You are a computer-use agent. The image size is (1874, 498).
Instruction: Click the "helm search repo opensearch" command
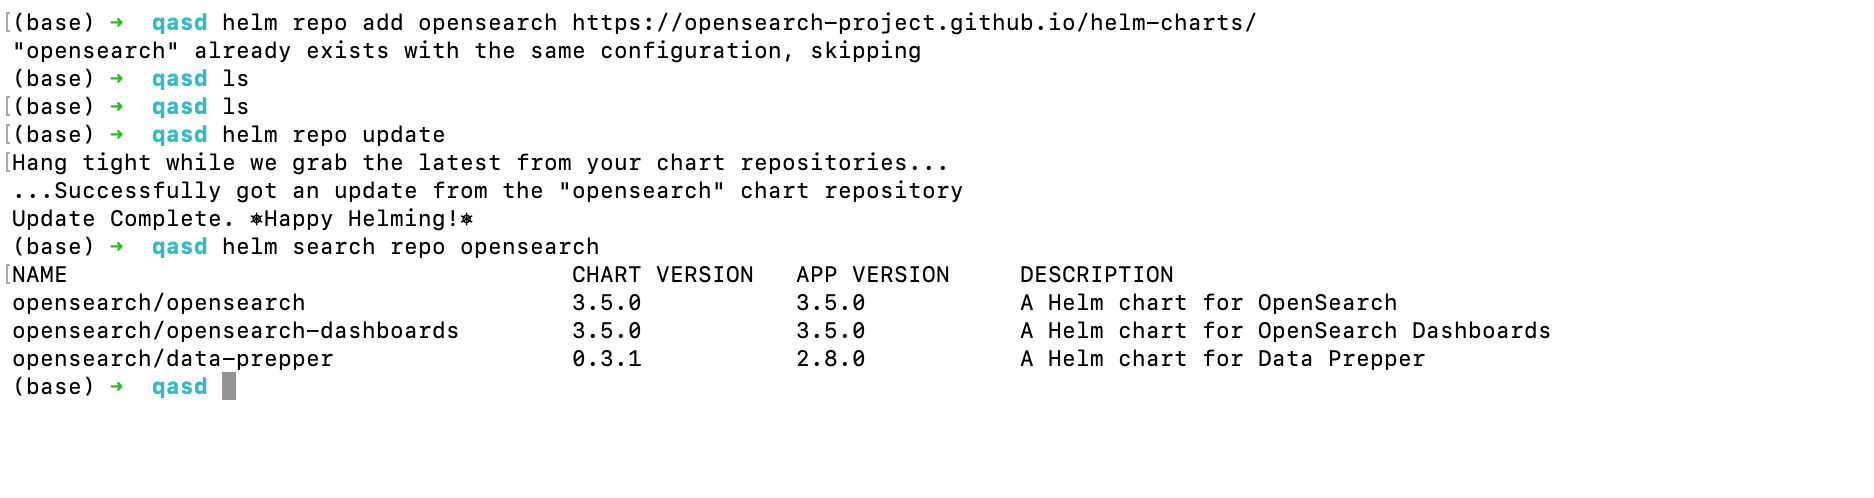click(410, 247)
